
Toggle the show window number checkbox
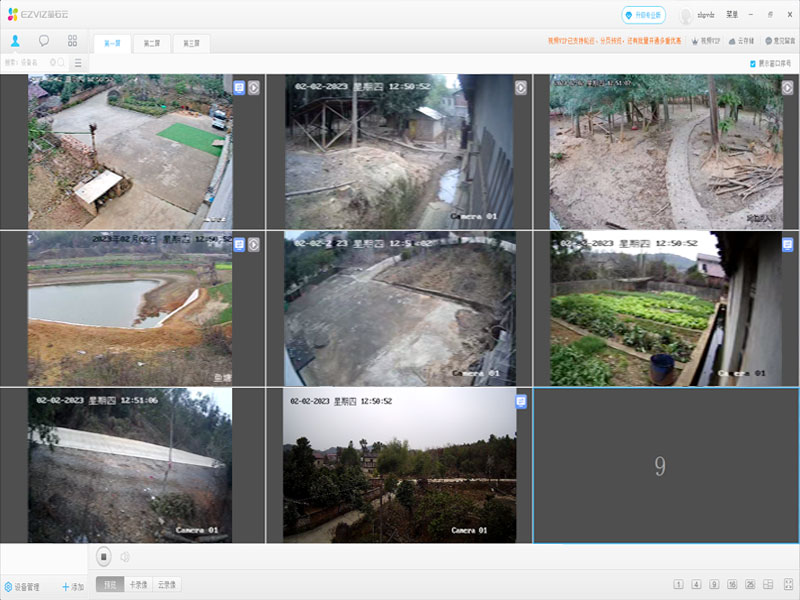(752, 63)
